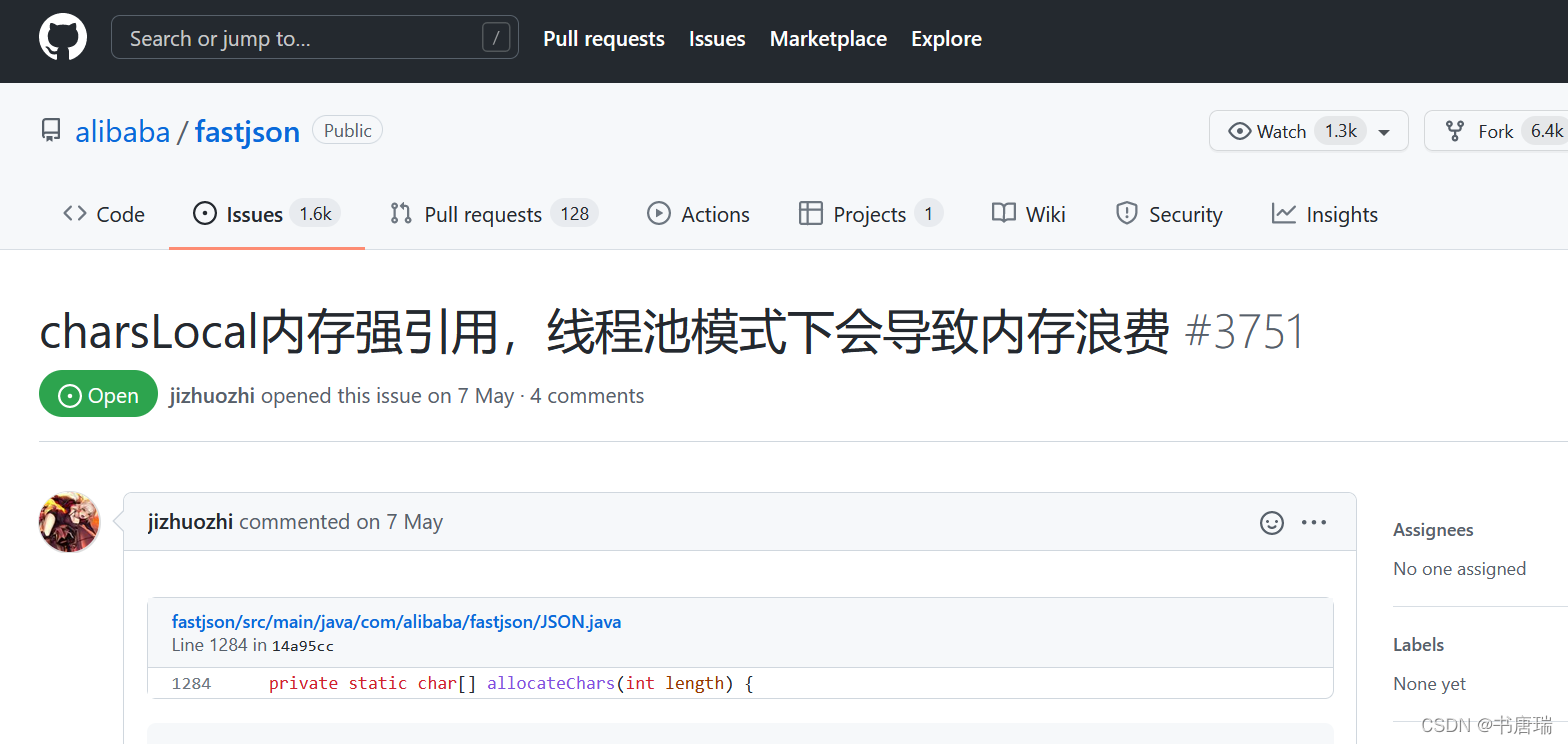
Task: Click the Issues count badge 1.6k
Action: (x=315, y=214)
